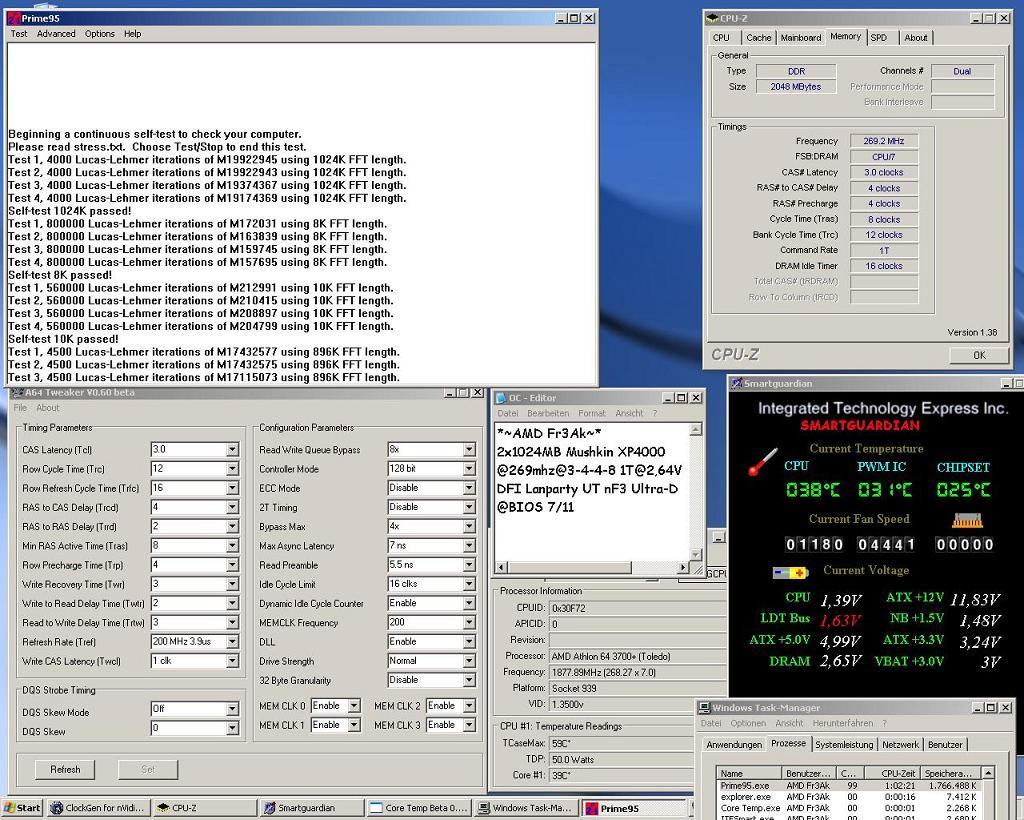Open the MEMCLK Frequency dropdown

click(x=469, y=623)
